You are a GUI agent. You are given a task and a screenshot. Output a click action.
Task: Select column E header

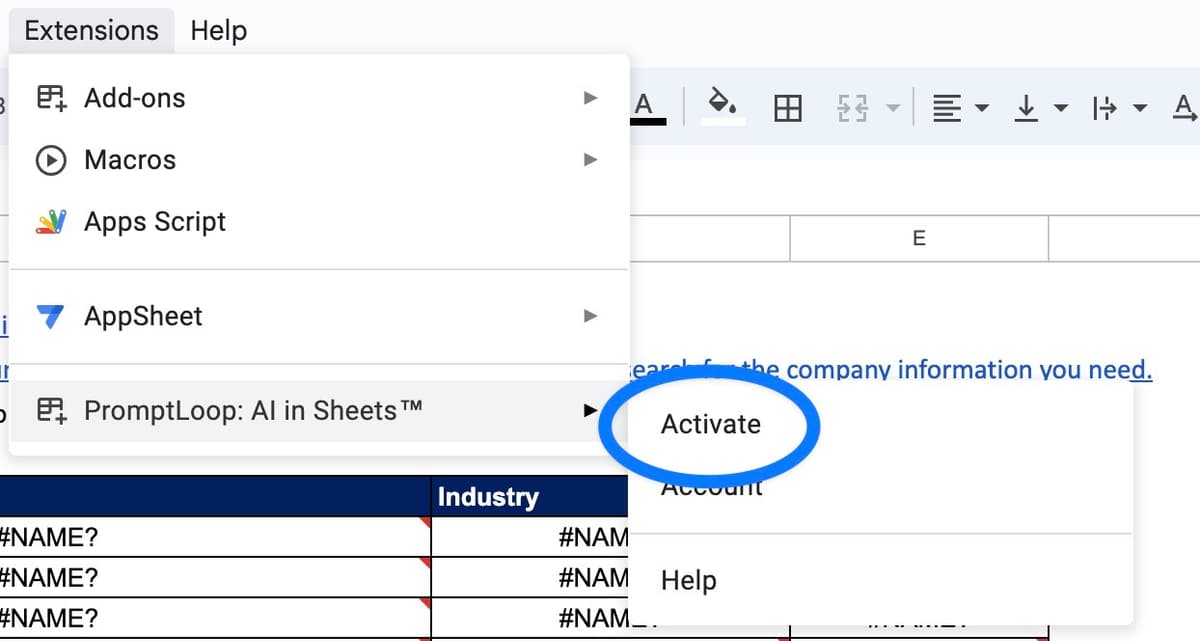tap(919, 238)
